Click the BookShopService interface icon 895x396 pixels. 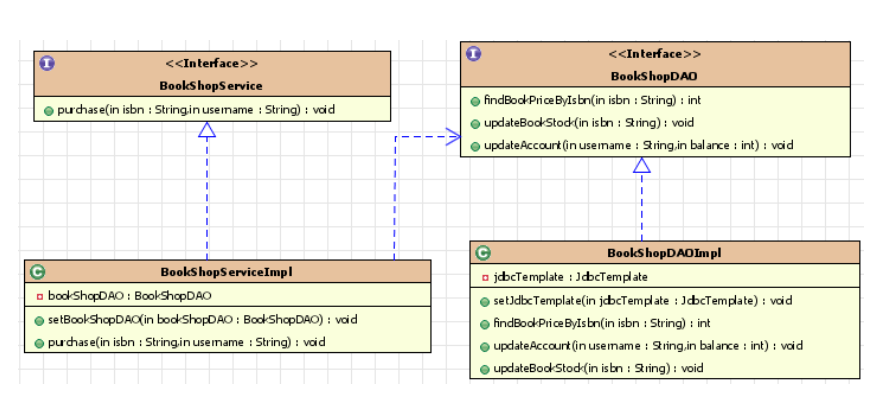(x=47, y=63)
